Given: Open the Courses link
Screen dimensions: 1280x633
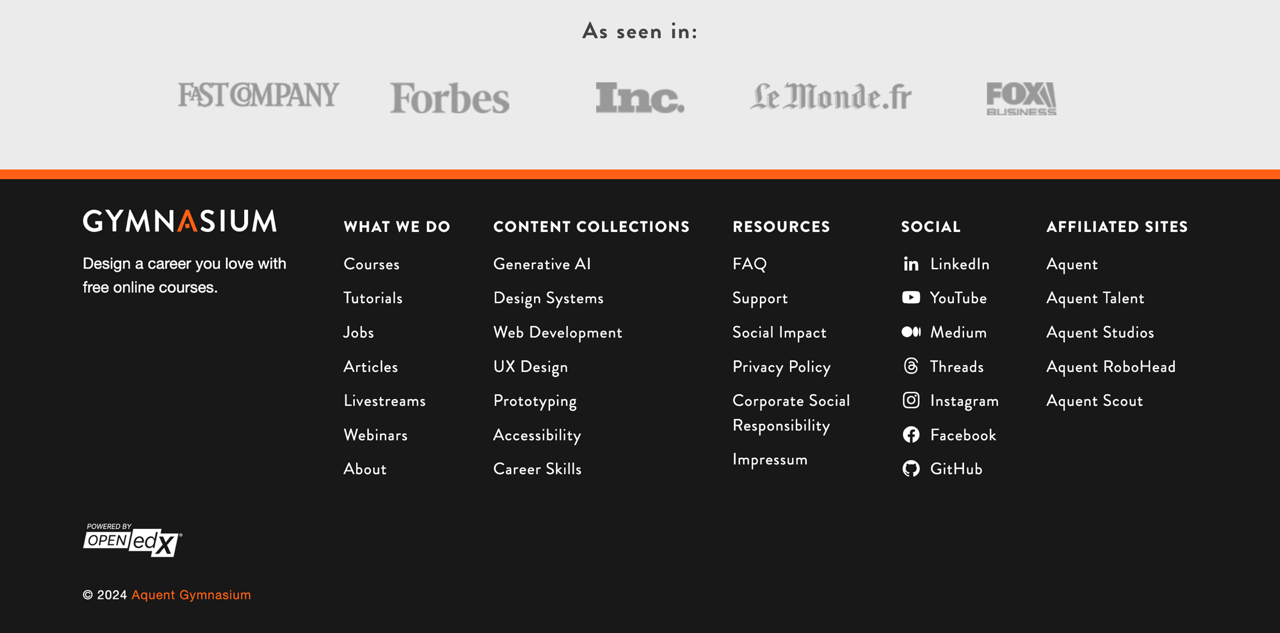Looking at the screenshot, I should pos(371,264).
